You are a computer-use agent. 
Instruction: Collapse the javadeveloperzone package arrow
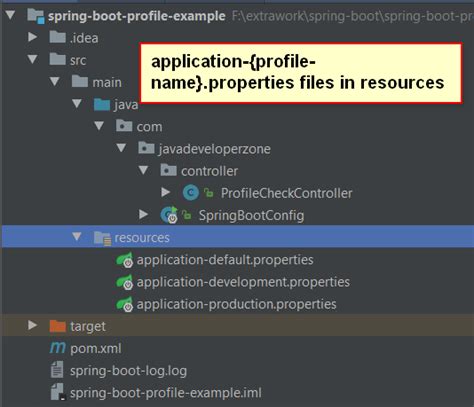click(x=121, y=148)
